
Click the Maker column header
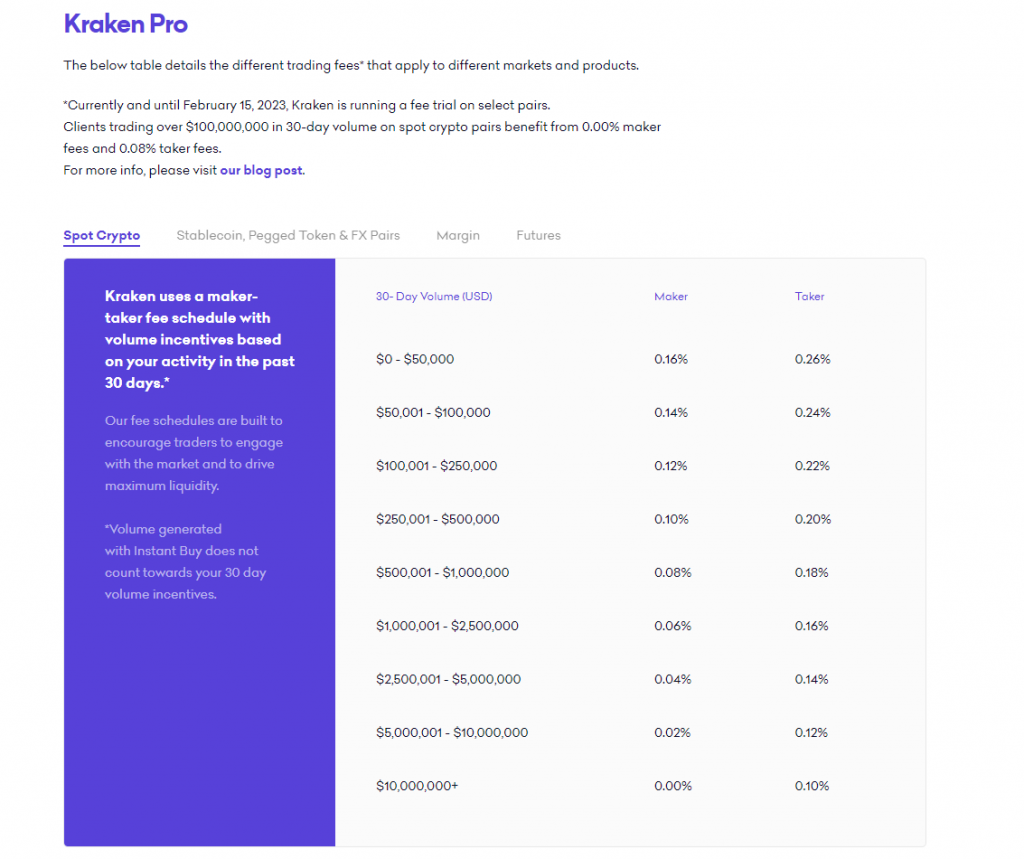[x=671, y=297]
